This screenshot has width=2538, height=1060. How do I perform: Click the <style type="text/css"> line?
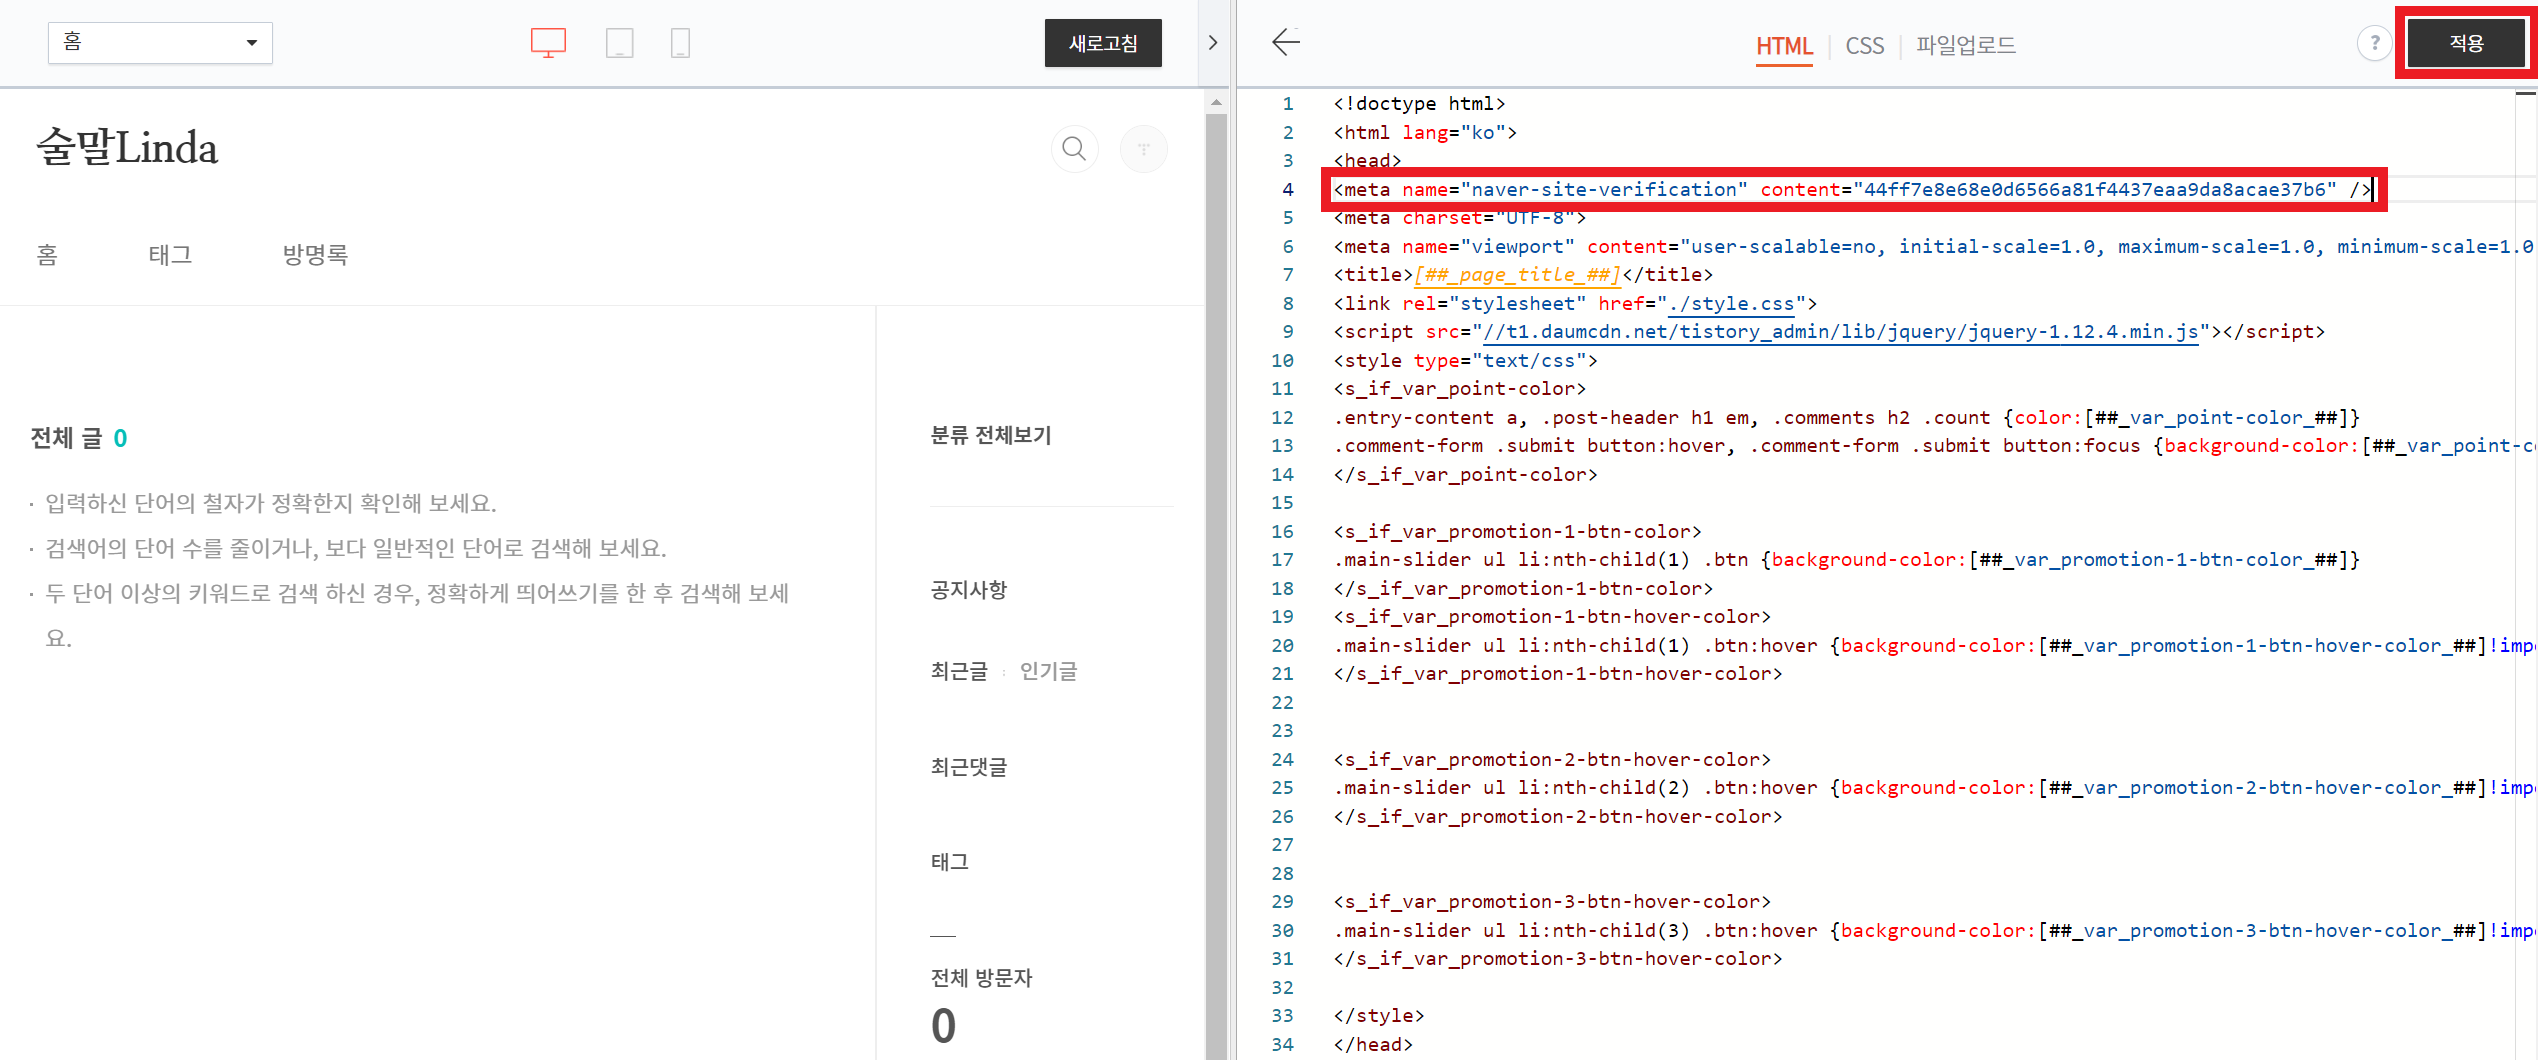[1465, 361]
